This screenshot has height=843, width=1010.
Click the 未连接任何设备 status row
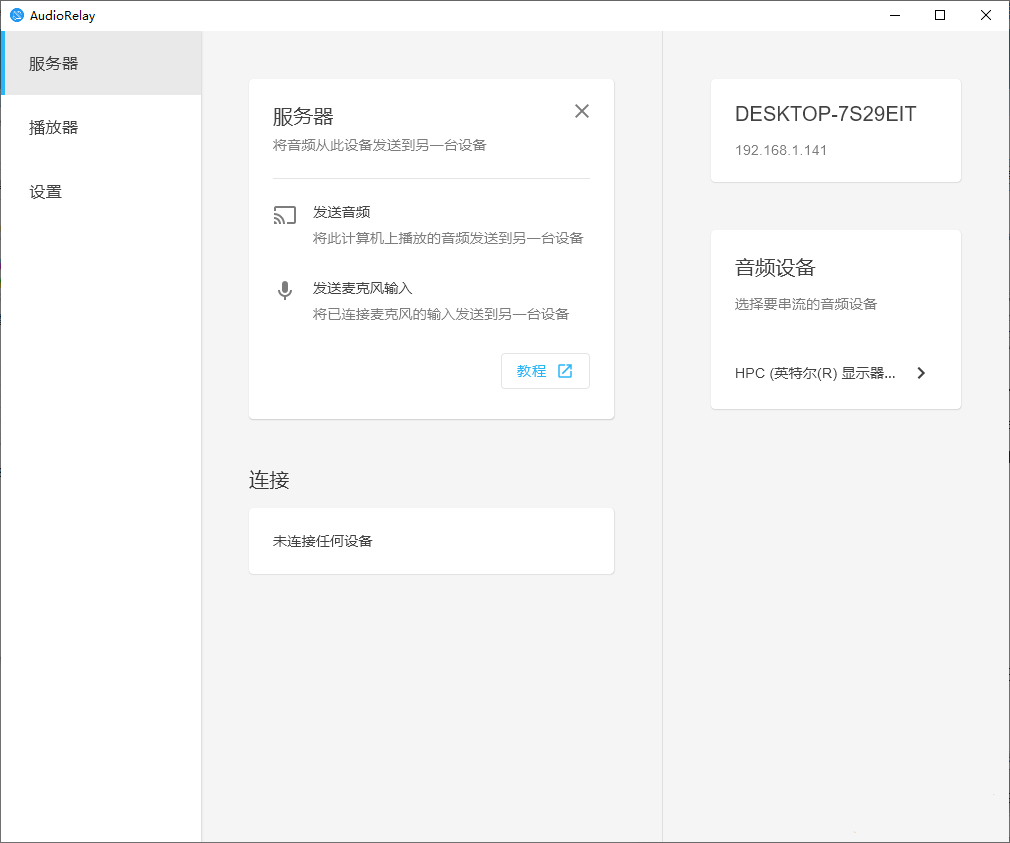tap(431, 541)
